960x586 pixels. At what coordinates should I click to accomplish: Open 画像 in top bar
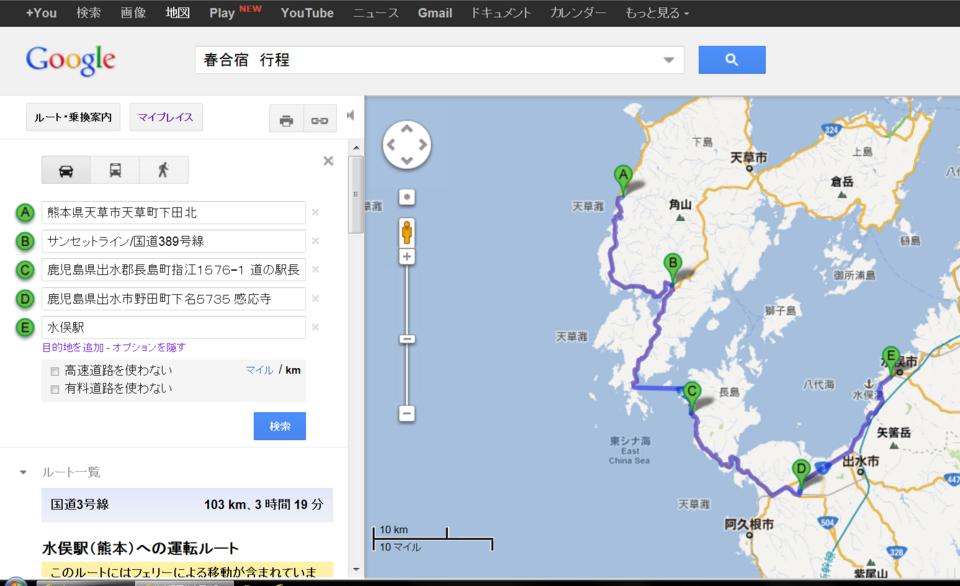[x=133, y=13]
